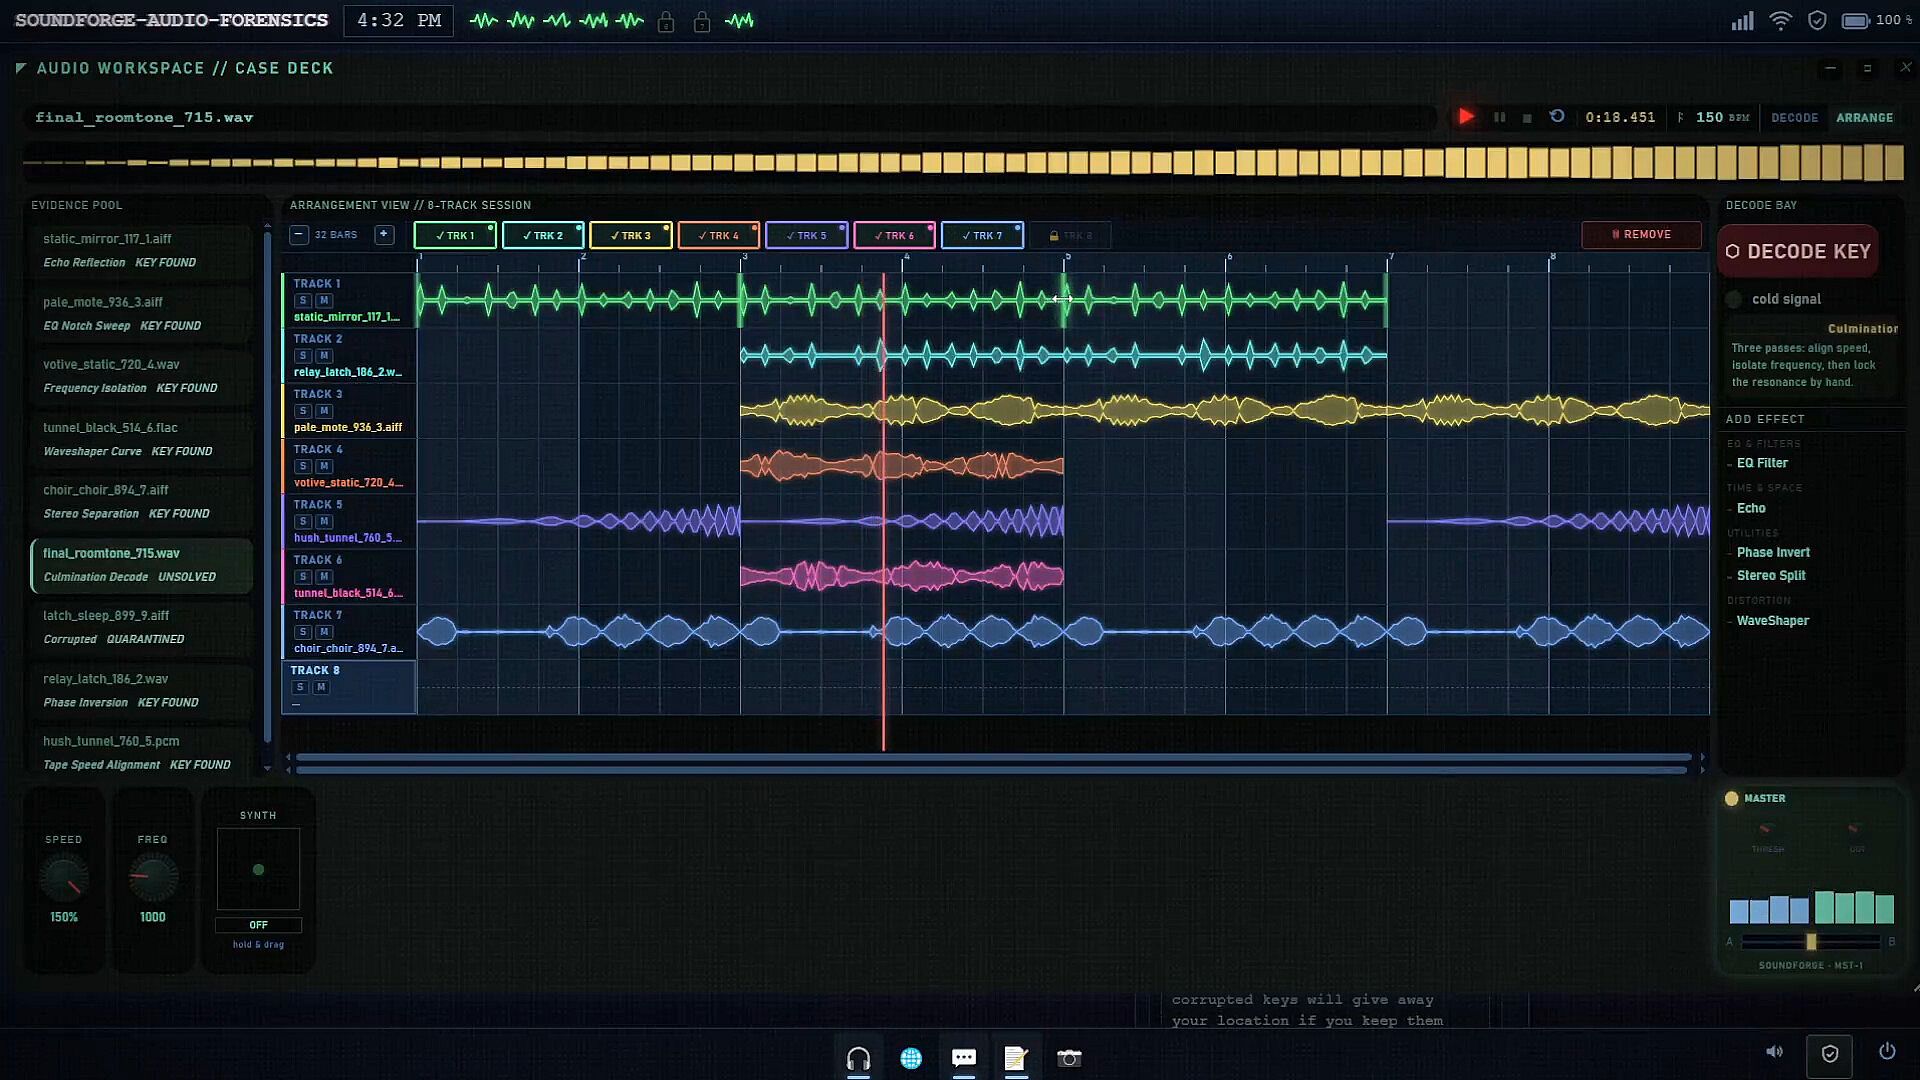Expand the Audio Workspace panel triangle
The width and height of the screenshot is (1920, 1080).
[21, 68]
